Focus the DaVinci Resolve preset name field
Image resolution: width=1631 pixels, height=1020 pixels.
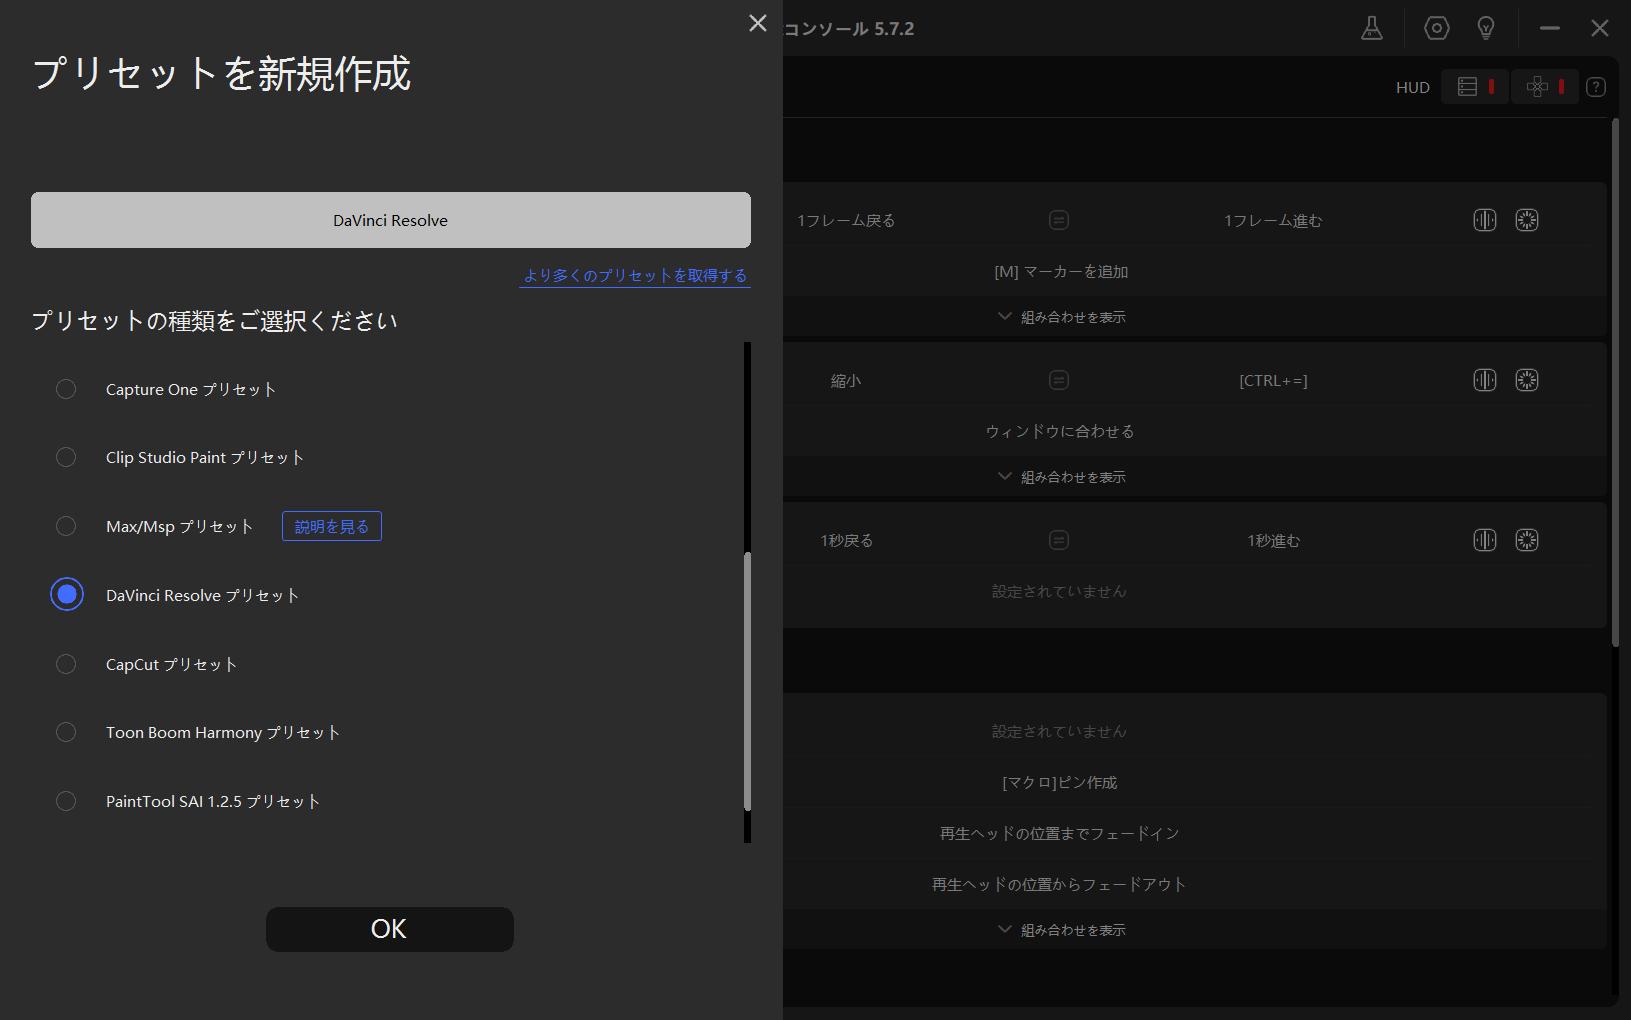[x=391, y=220]
